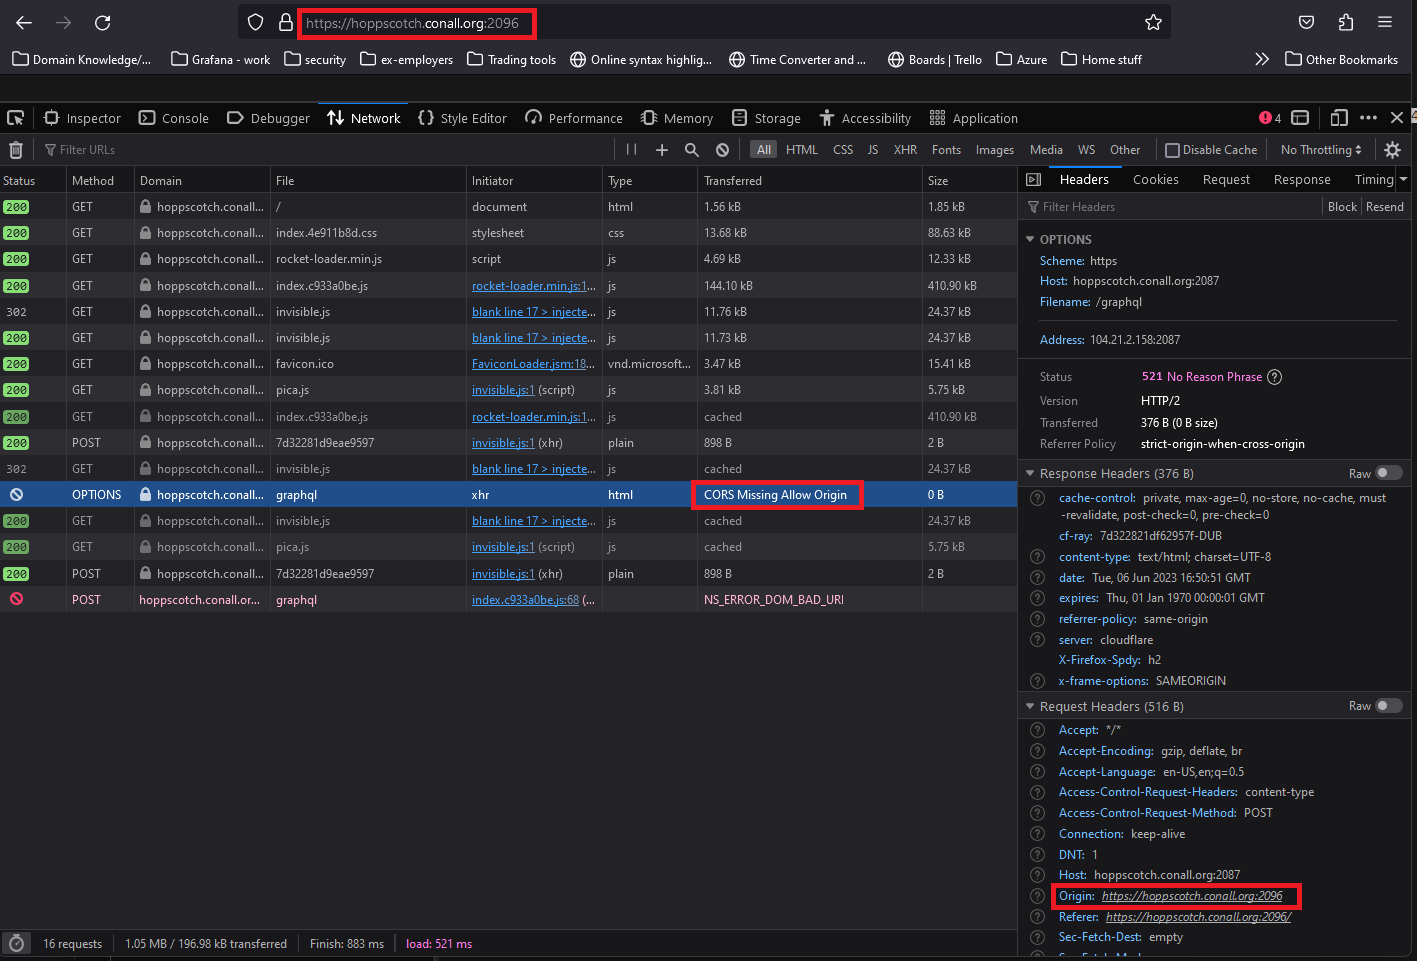Clear all network requests

click(16, 150)
